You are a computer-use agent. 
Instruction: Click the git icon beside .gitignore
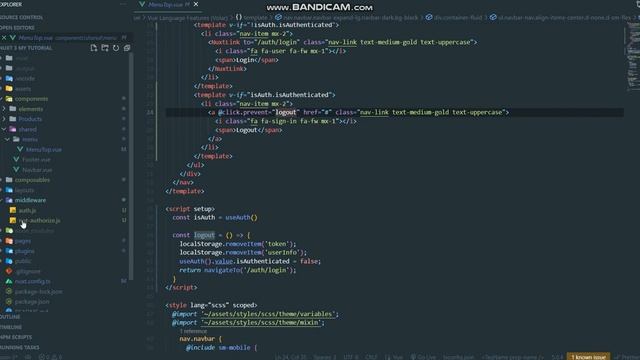[9, 271]
